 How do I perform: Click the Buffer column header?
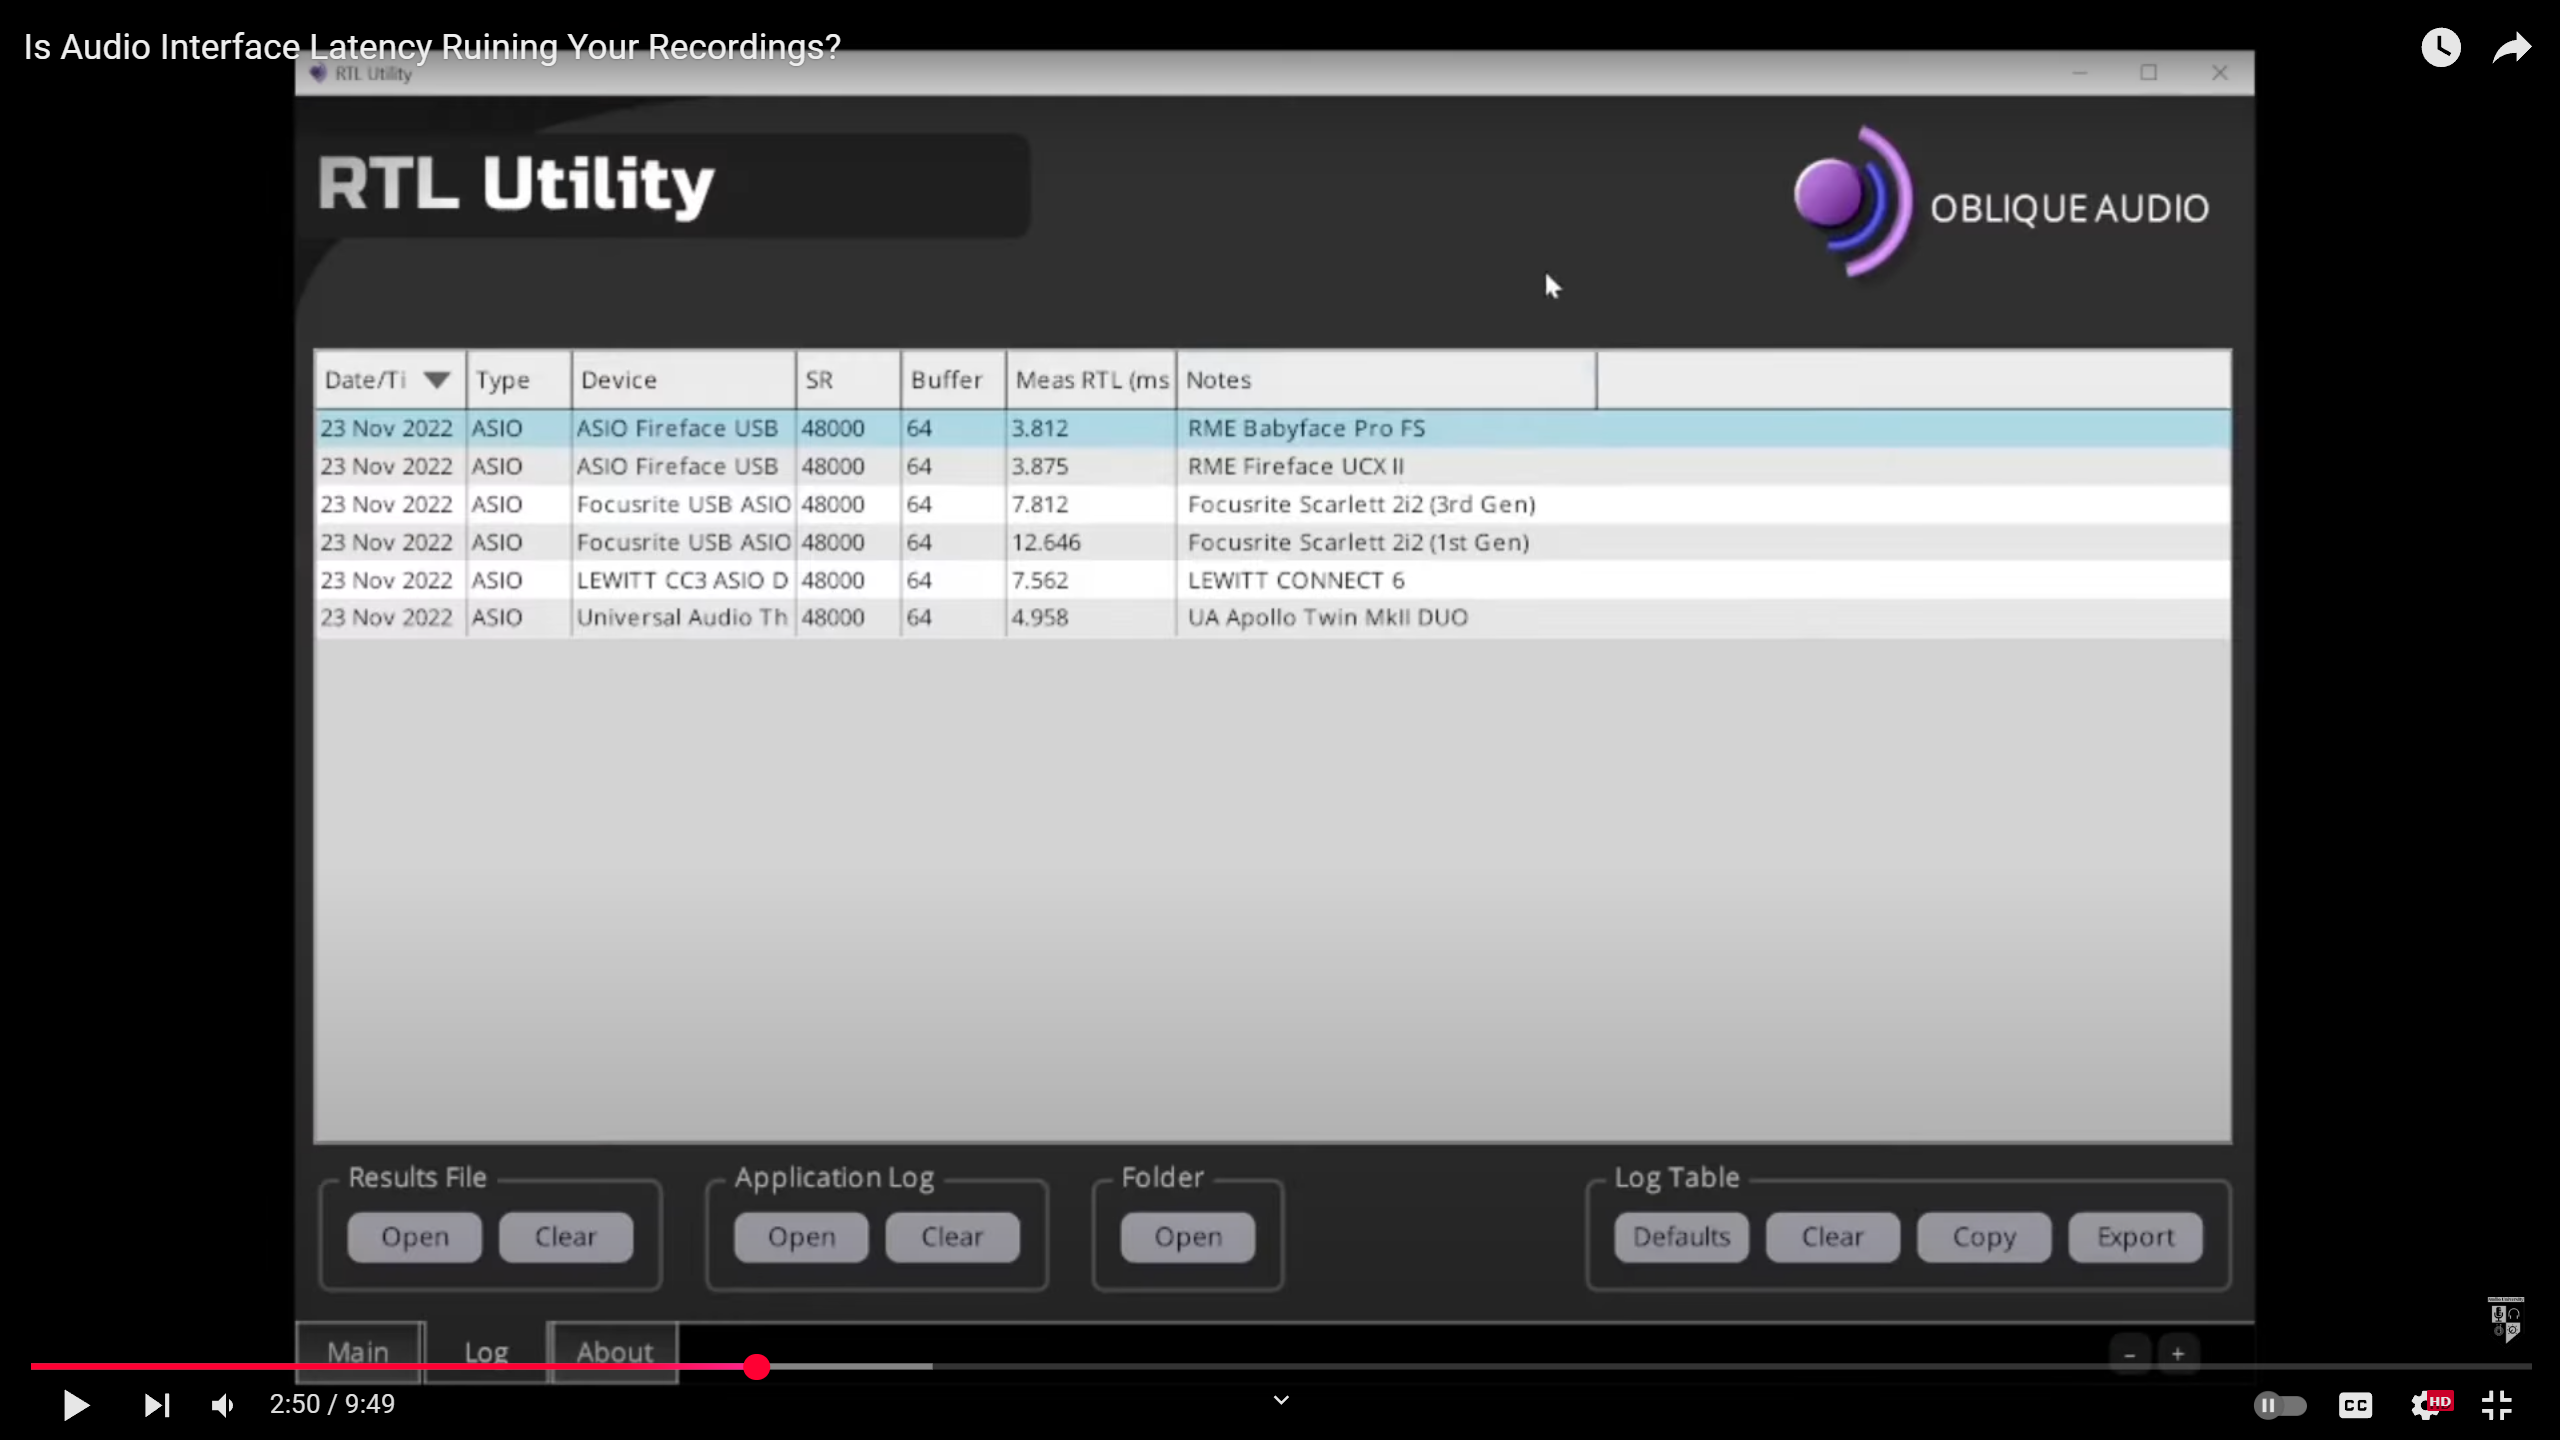point(953,380)
